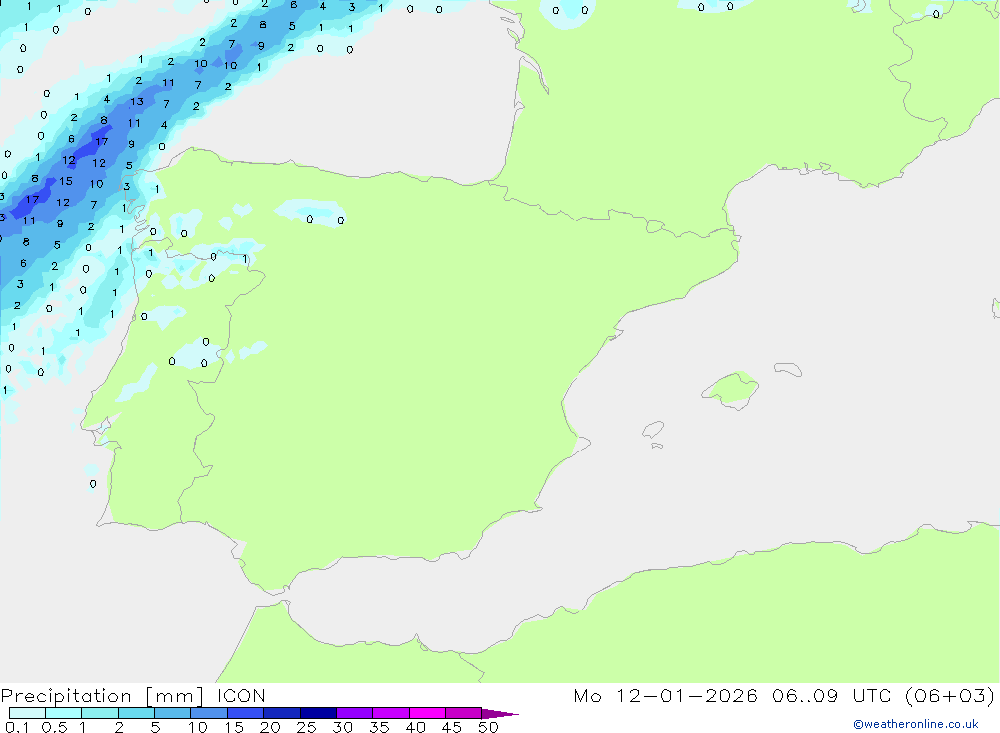Click the 0.1–0.5 mm lightest cyan legend swatch
The image size is (1000, 733).
pos(27,713)
